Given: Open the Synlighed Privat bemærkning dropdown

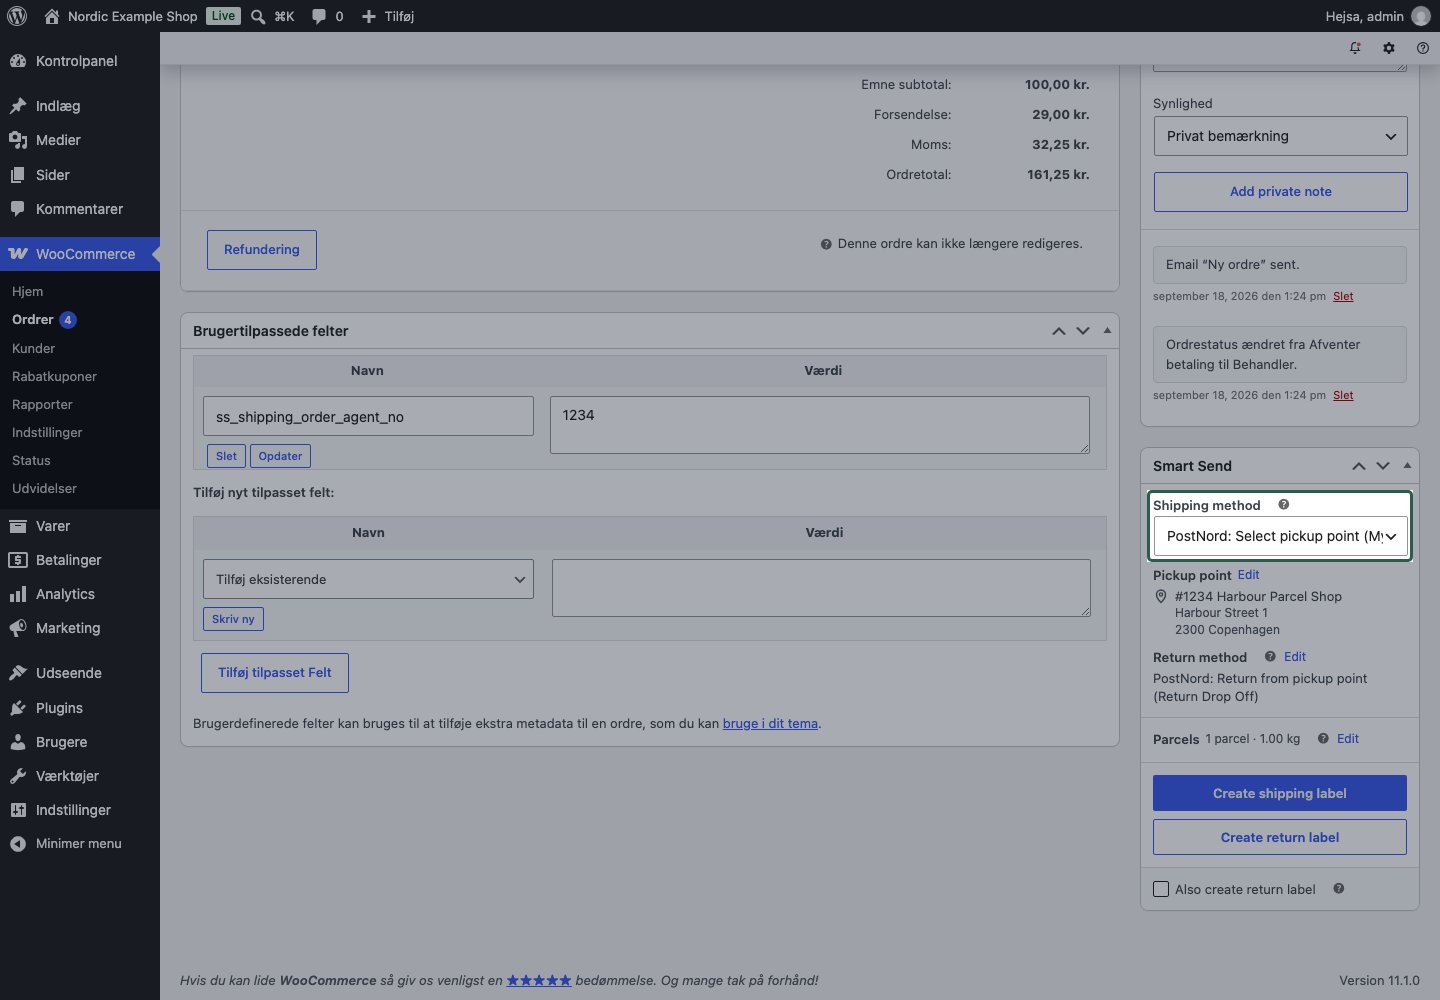Looking at the screenshot, I should [x=1280, y=136].
